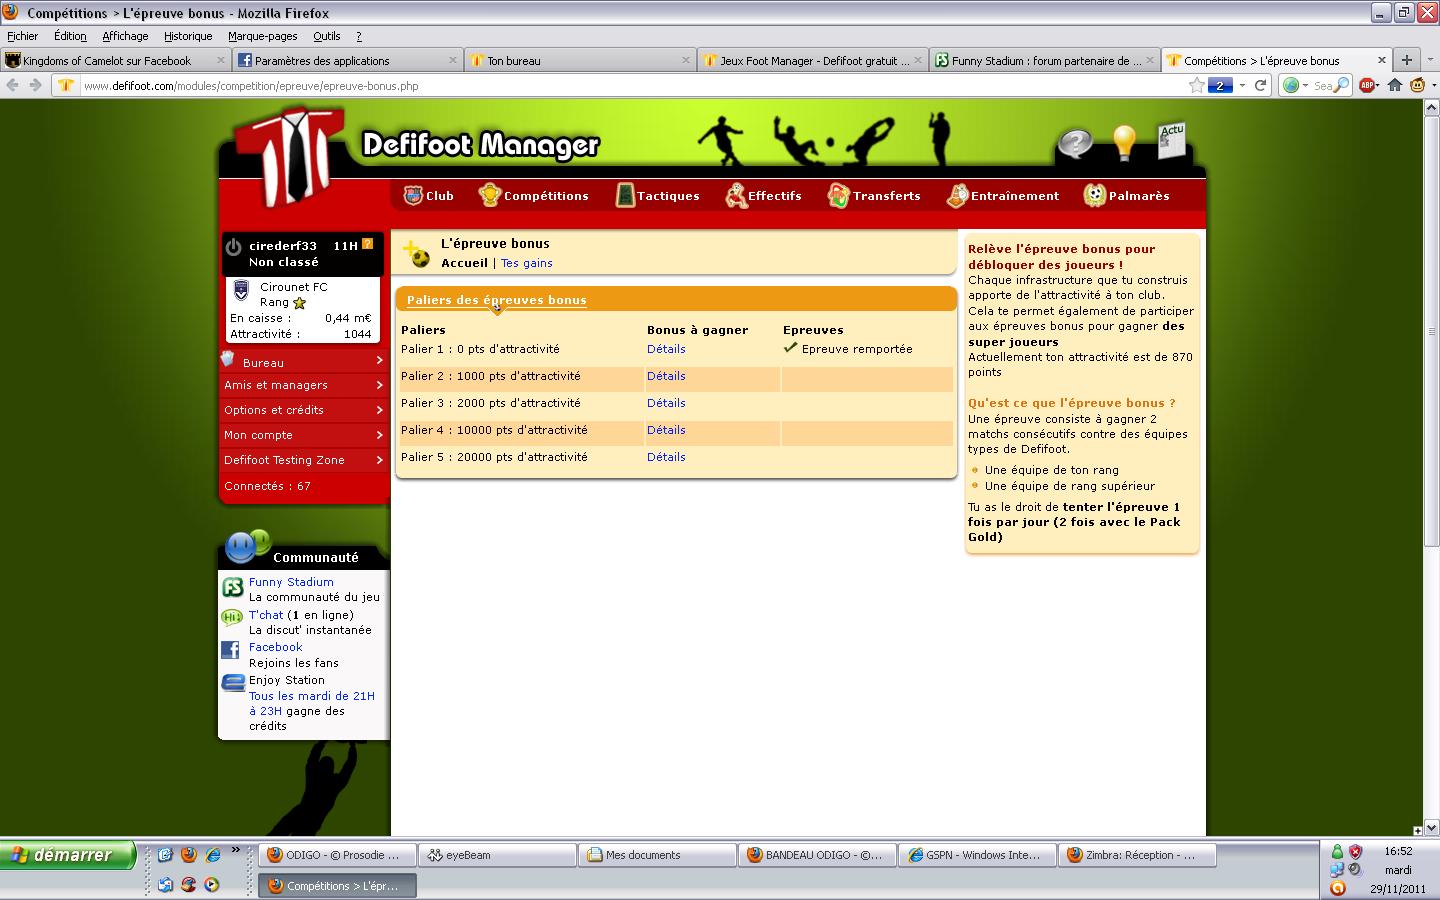Click the T'chat speech bubble icon
The image size is (1440, 900).
[232, 617]
